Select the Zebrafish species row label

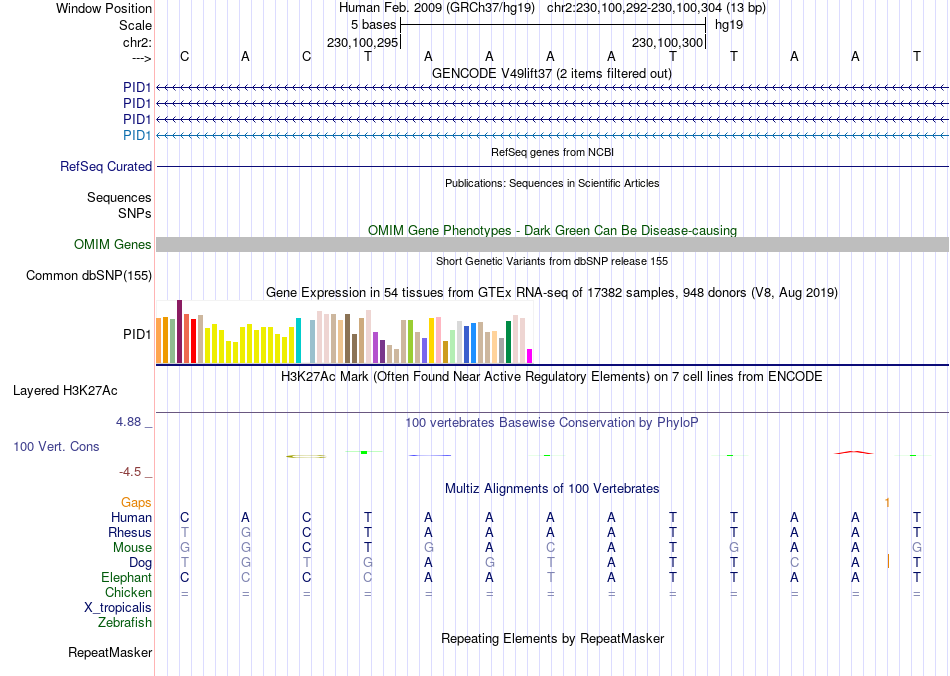(x=125, y=622)
